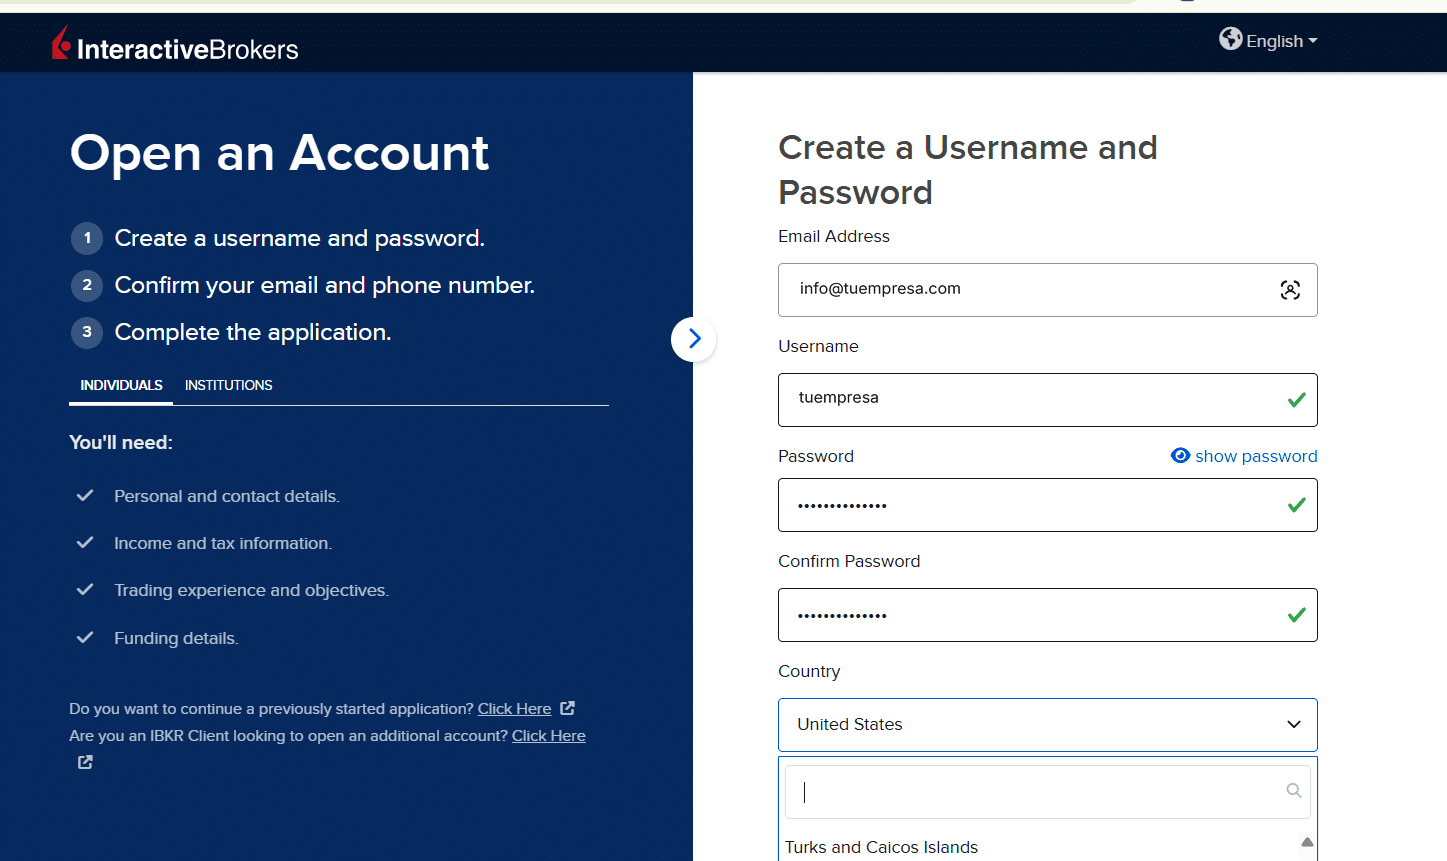The image size is (1447, 861).
Task: Follow Click Here link for additional account
Action: point(549,736)
